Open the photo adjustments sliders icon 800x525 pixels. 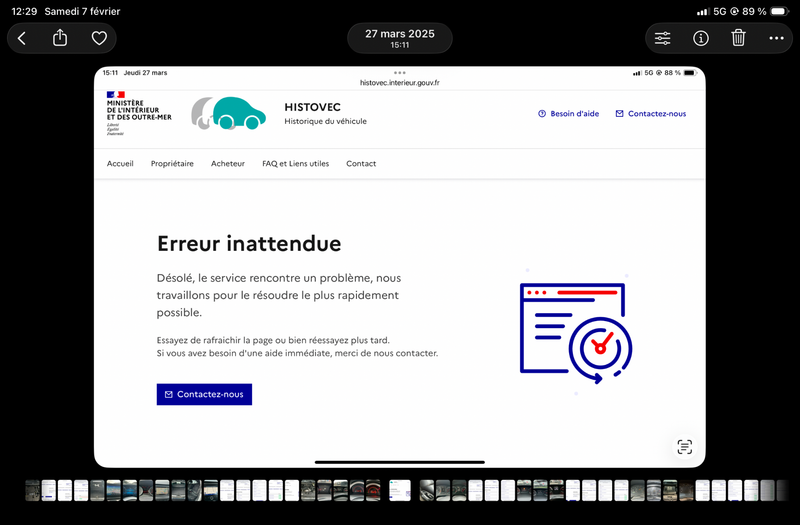pyautogui.click(x=663, y=38)
